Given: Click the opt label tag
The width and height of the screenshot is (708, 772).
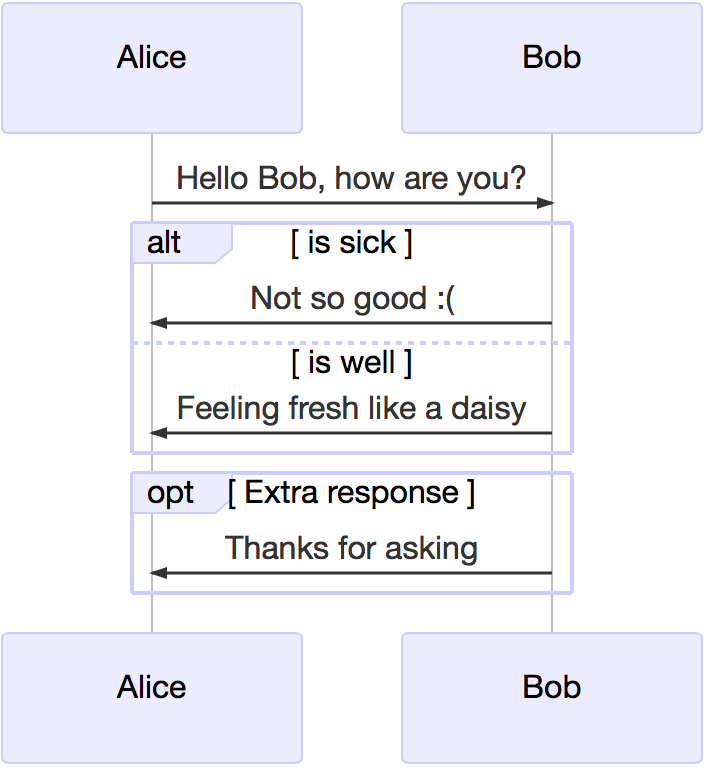Looking at the screenshot, I should pos(182,493).
